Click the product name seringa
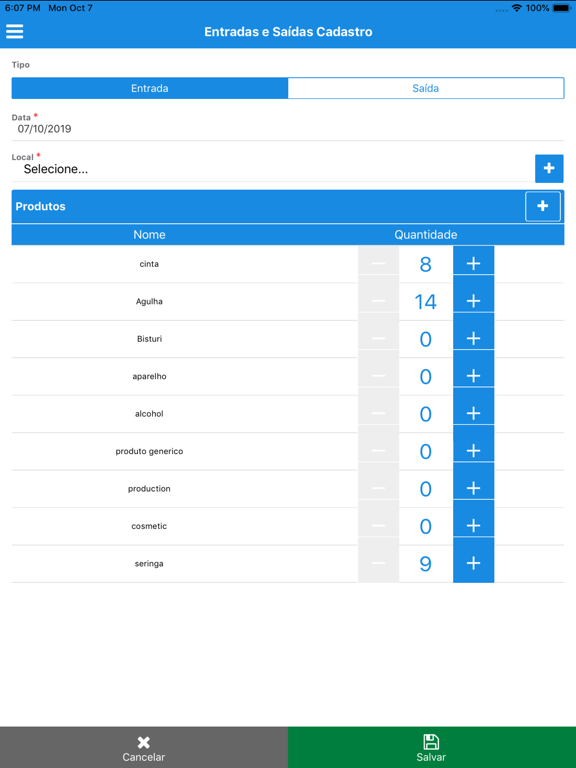 (x=149, y=564)
